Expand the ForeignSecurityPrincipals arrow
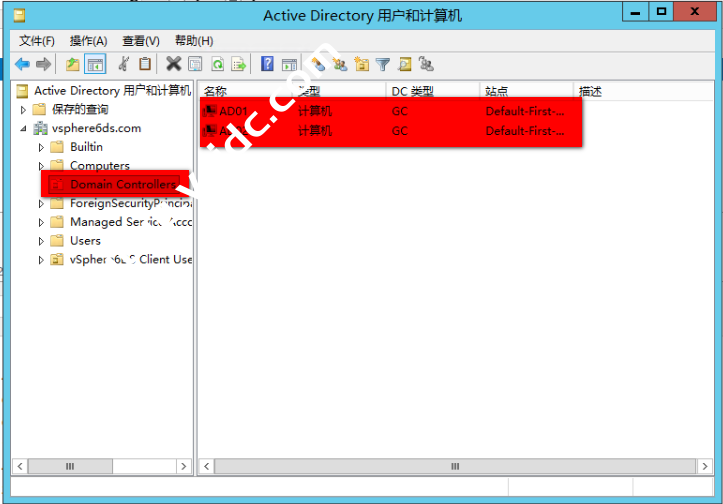723x504 pixels. click(x=41, y=203)
